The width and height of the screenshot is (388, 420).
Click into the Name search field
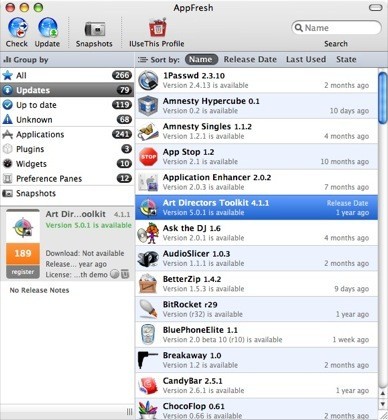coord(337,28)
